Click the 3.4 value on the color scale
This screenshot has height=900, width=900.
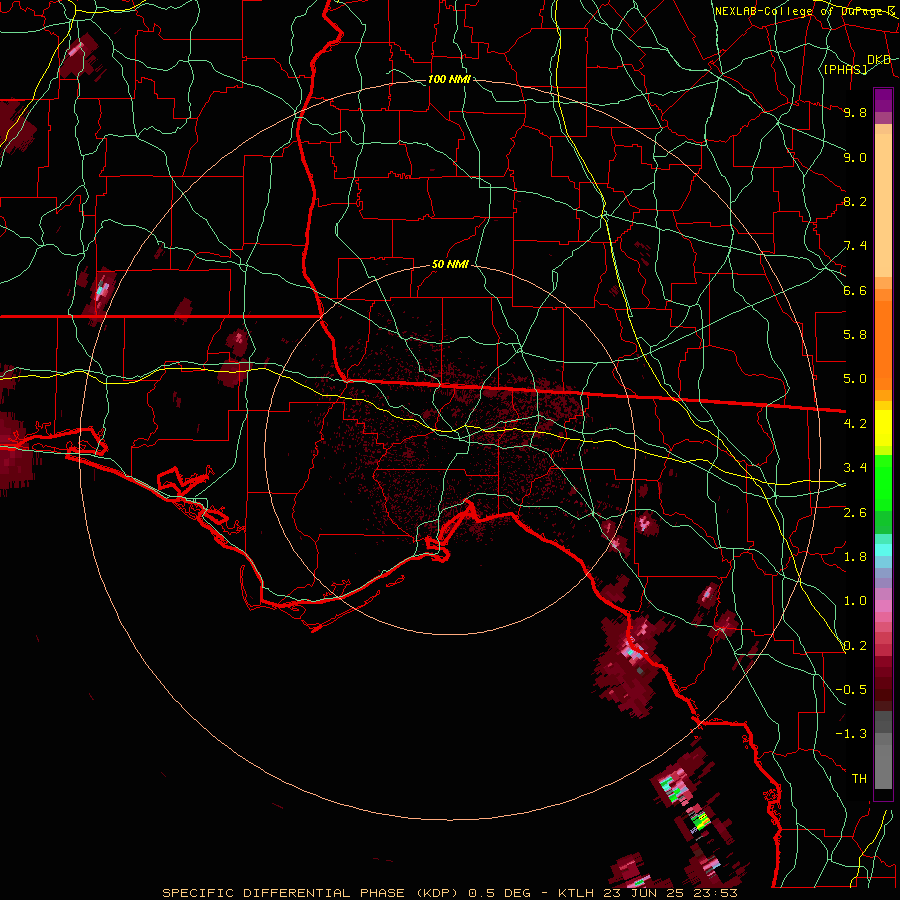click(x=855, y=468)
